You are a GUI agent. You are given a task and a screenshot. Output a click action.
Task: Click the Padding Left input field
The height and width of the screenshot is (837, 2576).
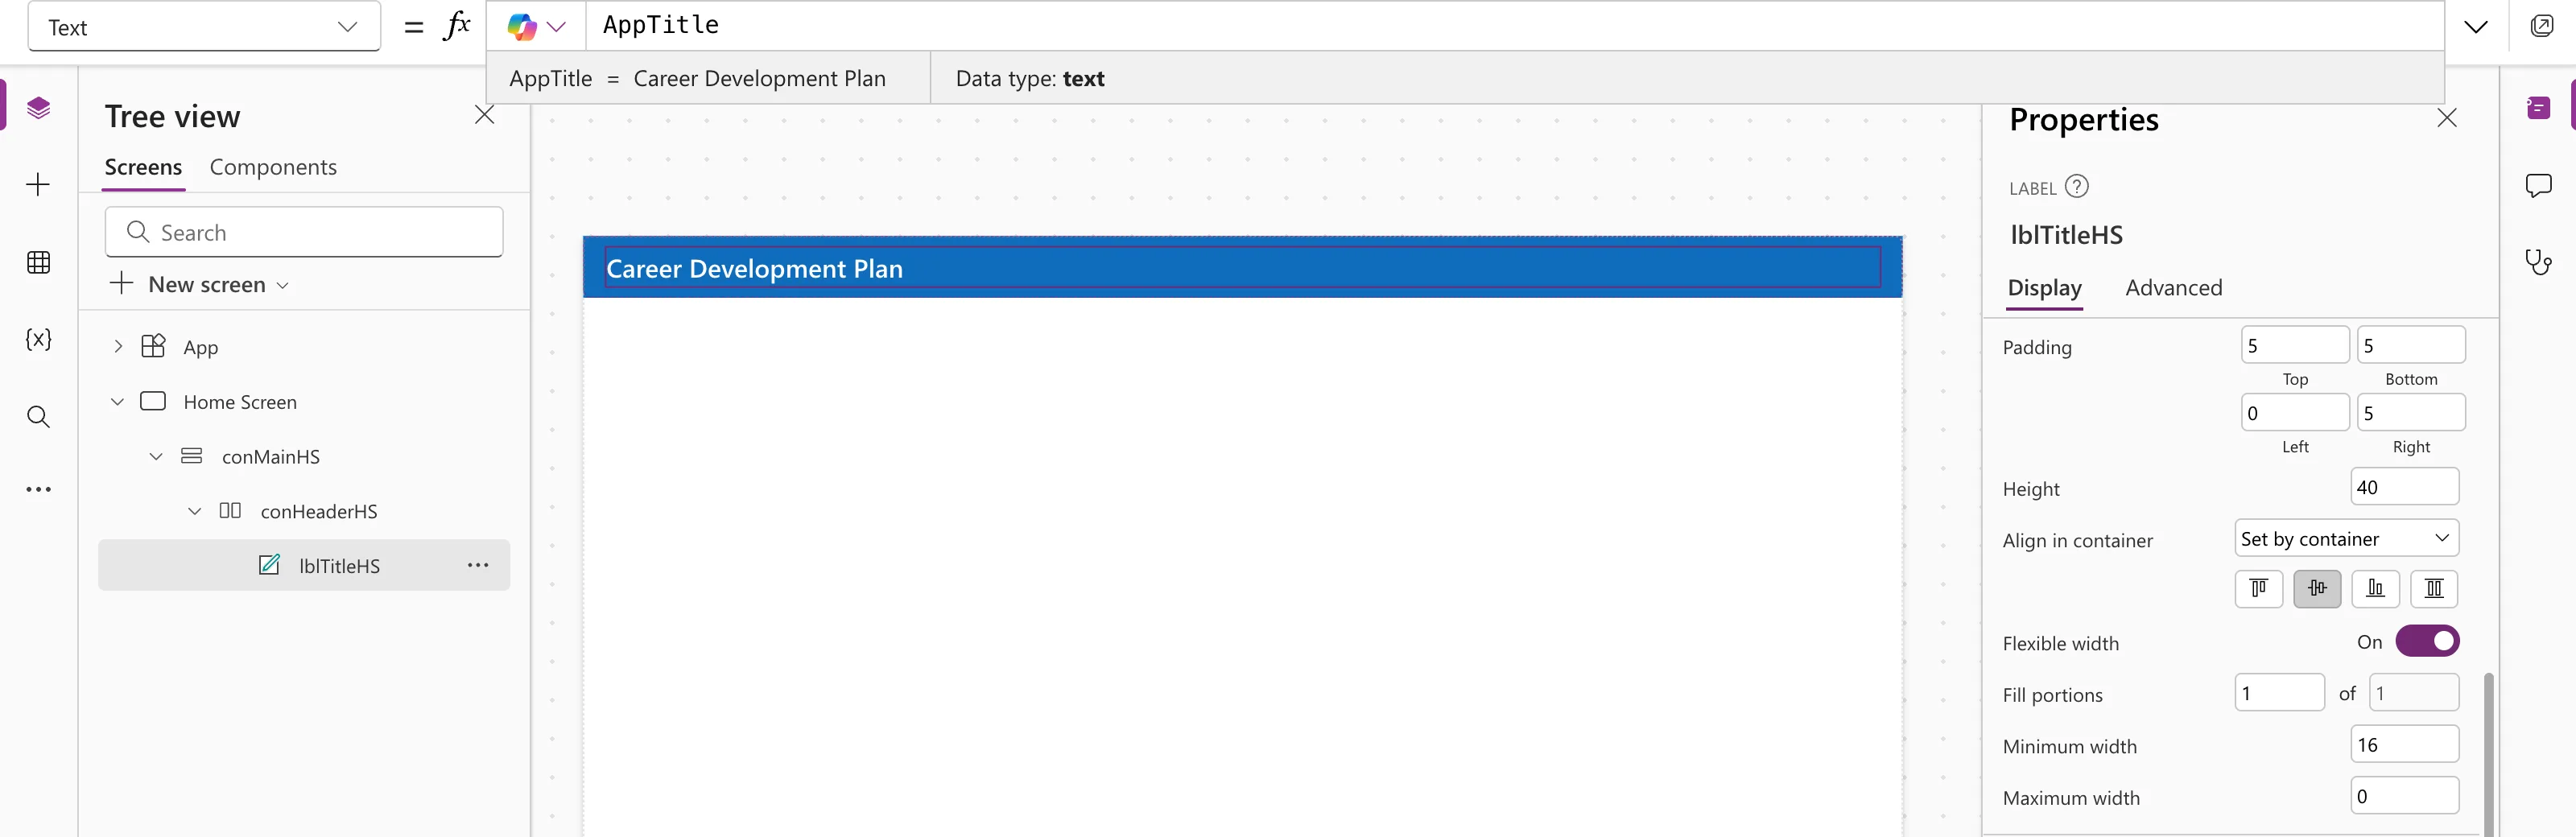pos(2294,412)
